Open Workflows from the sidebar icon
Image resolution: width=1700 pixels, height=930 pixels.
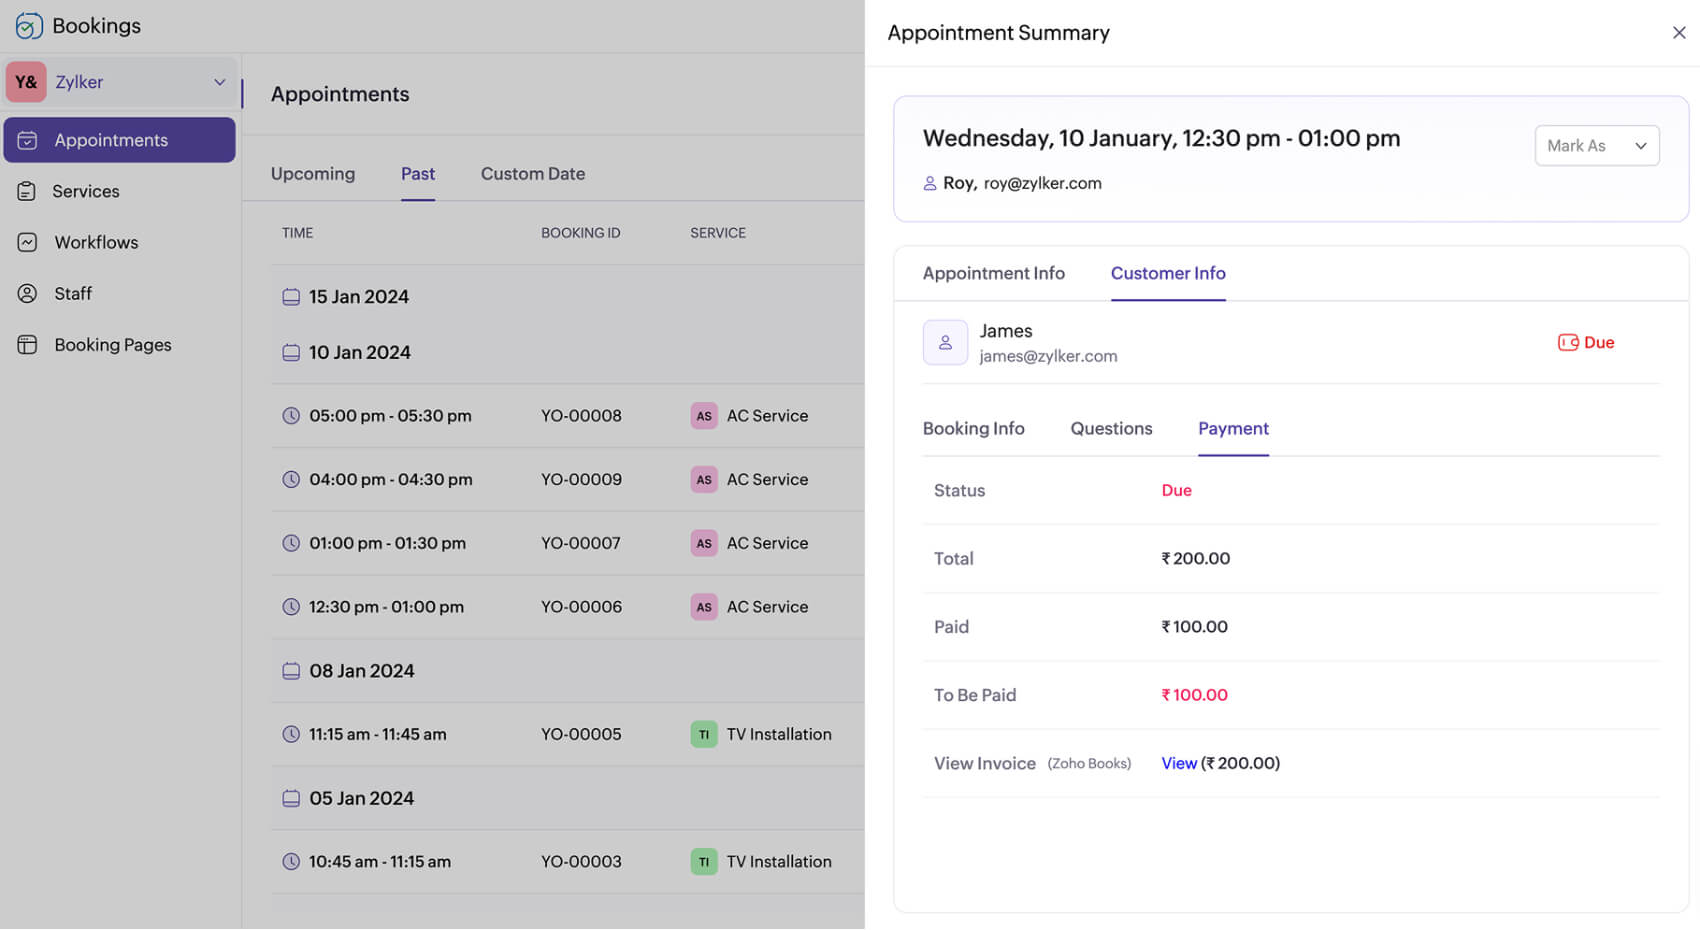(x=28, y=242)
